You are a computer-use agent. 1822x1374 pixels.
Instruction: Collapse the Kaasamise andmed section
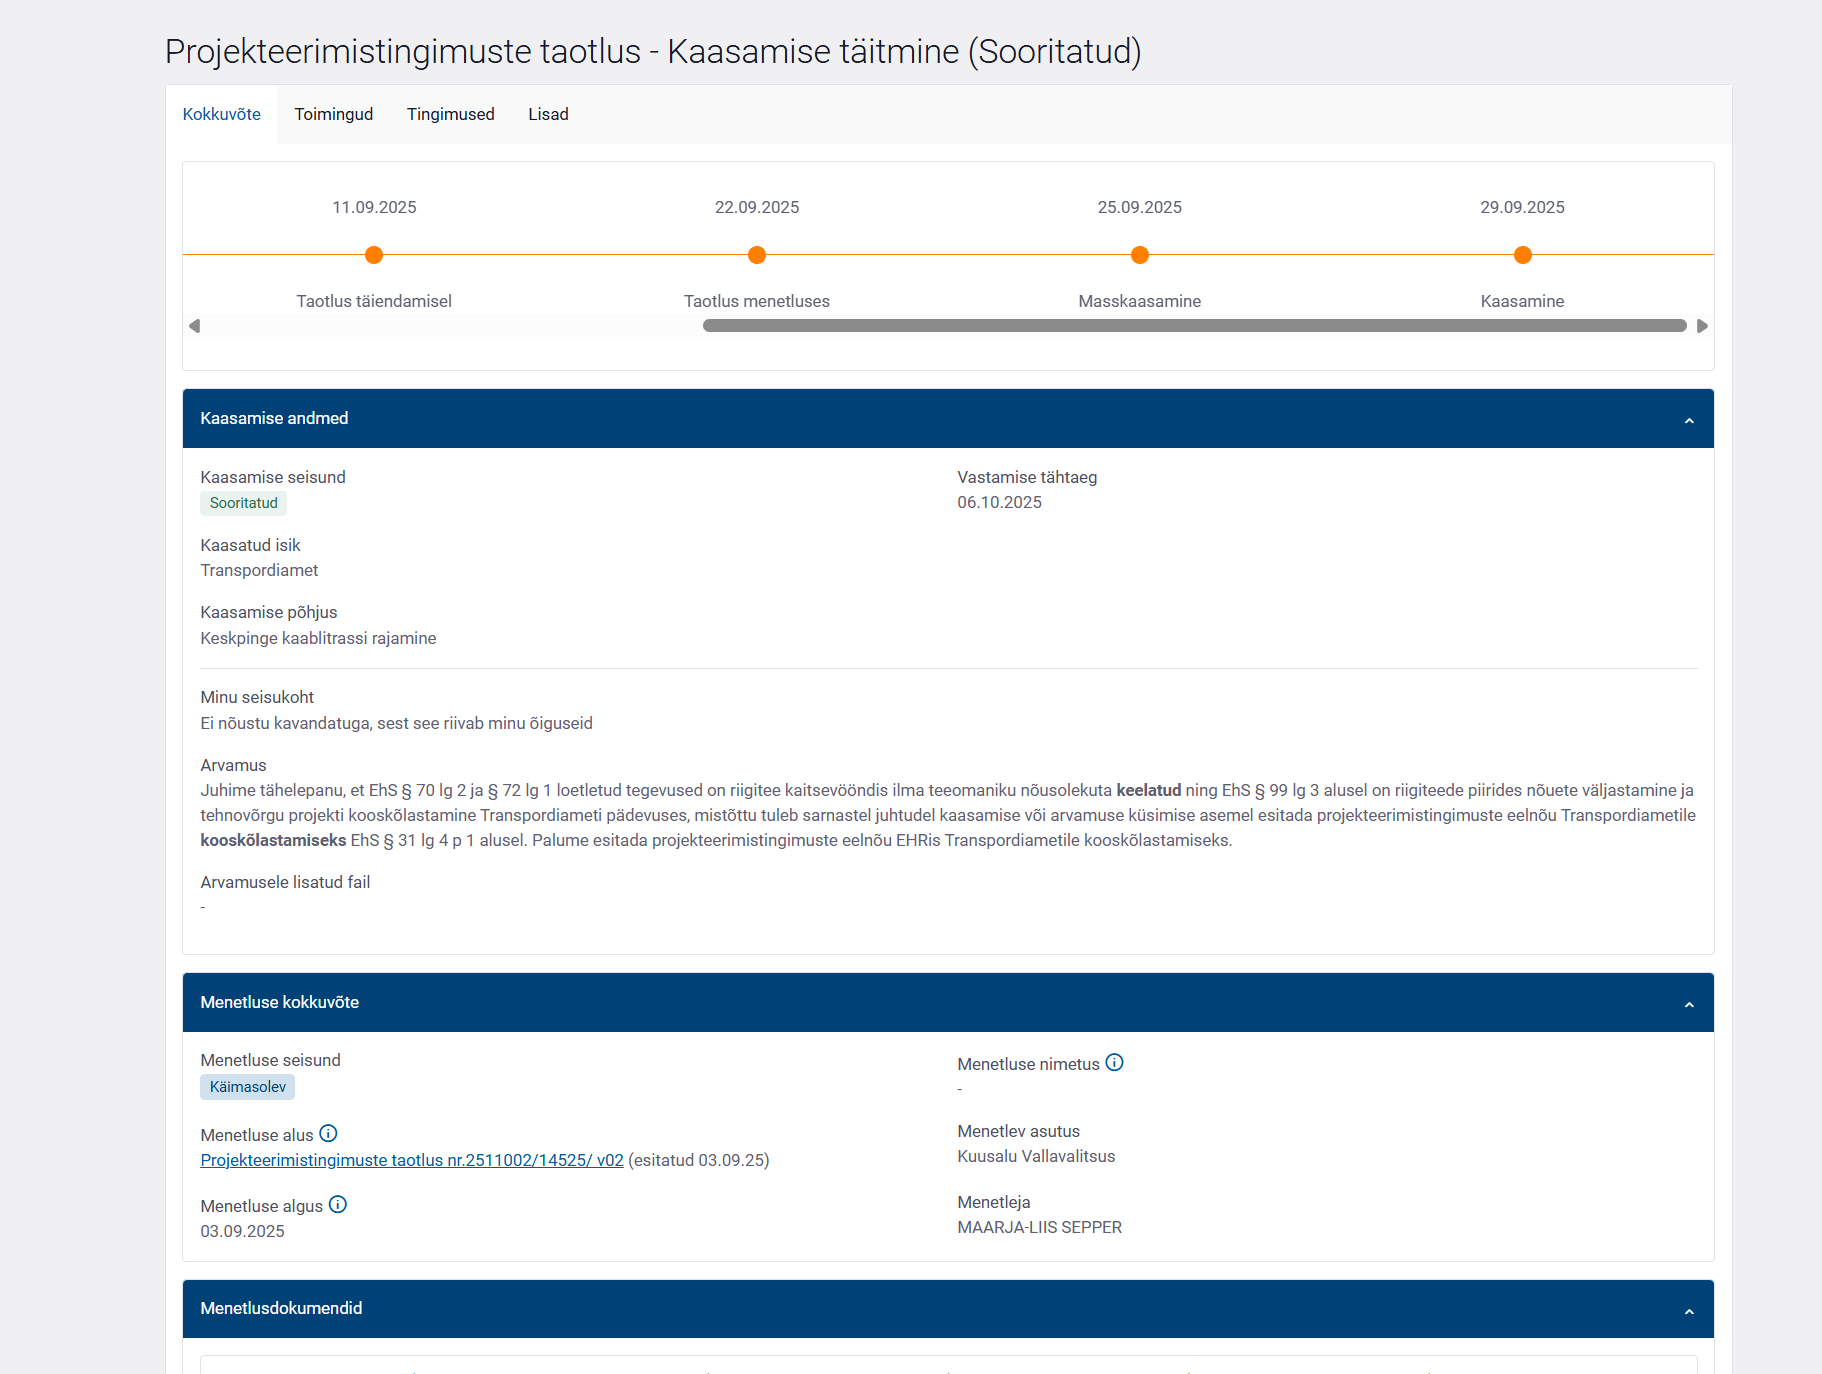pos(1688,420)
